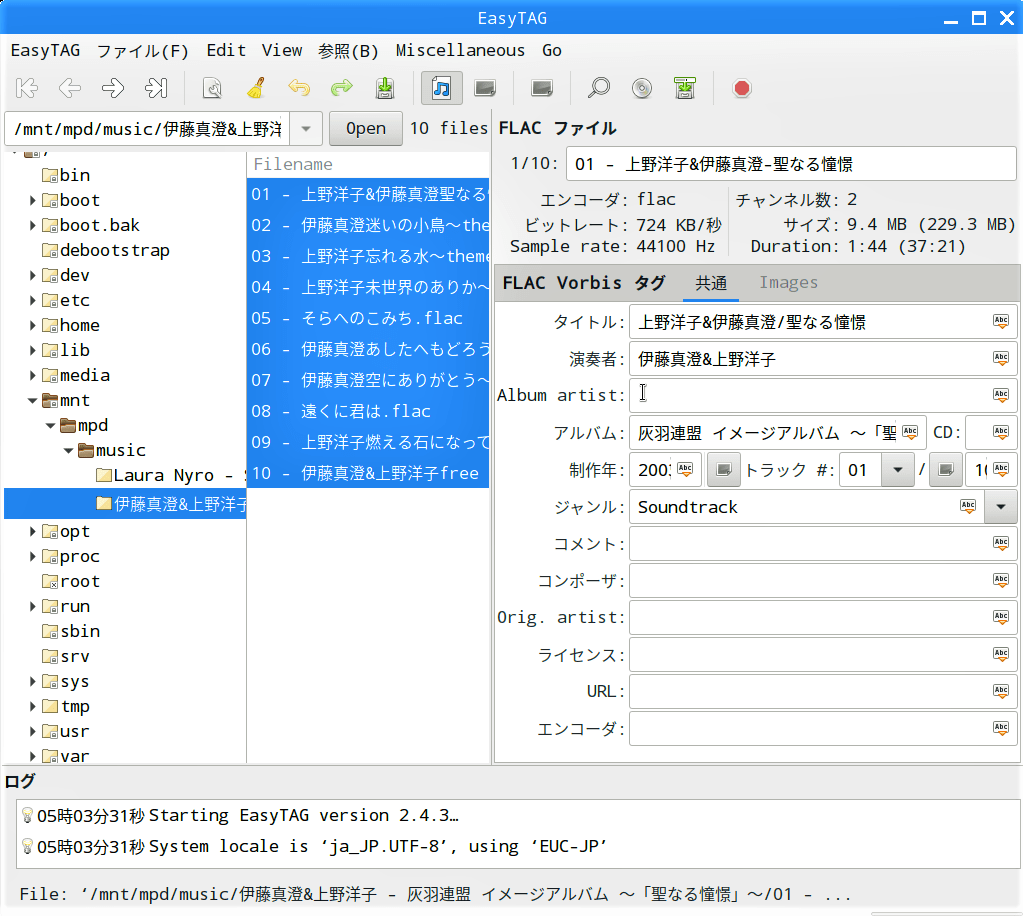Switch to the artist and album browser view
Screen dimensions: 1023x916
click(x=485, y=88)
